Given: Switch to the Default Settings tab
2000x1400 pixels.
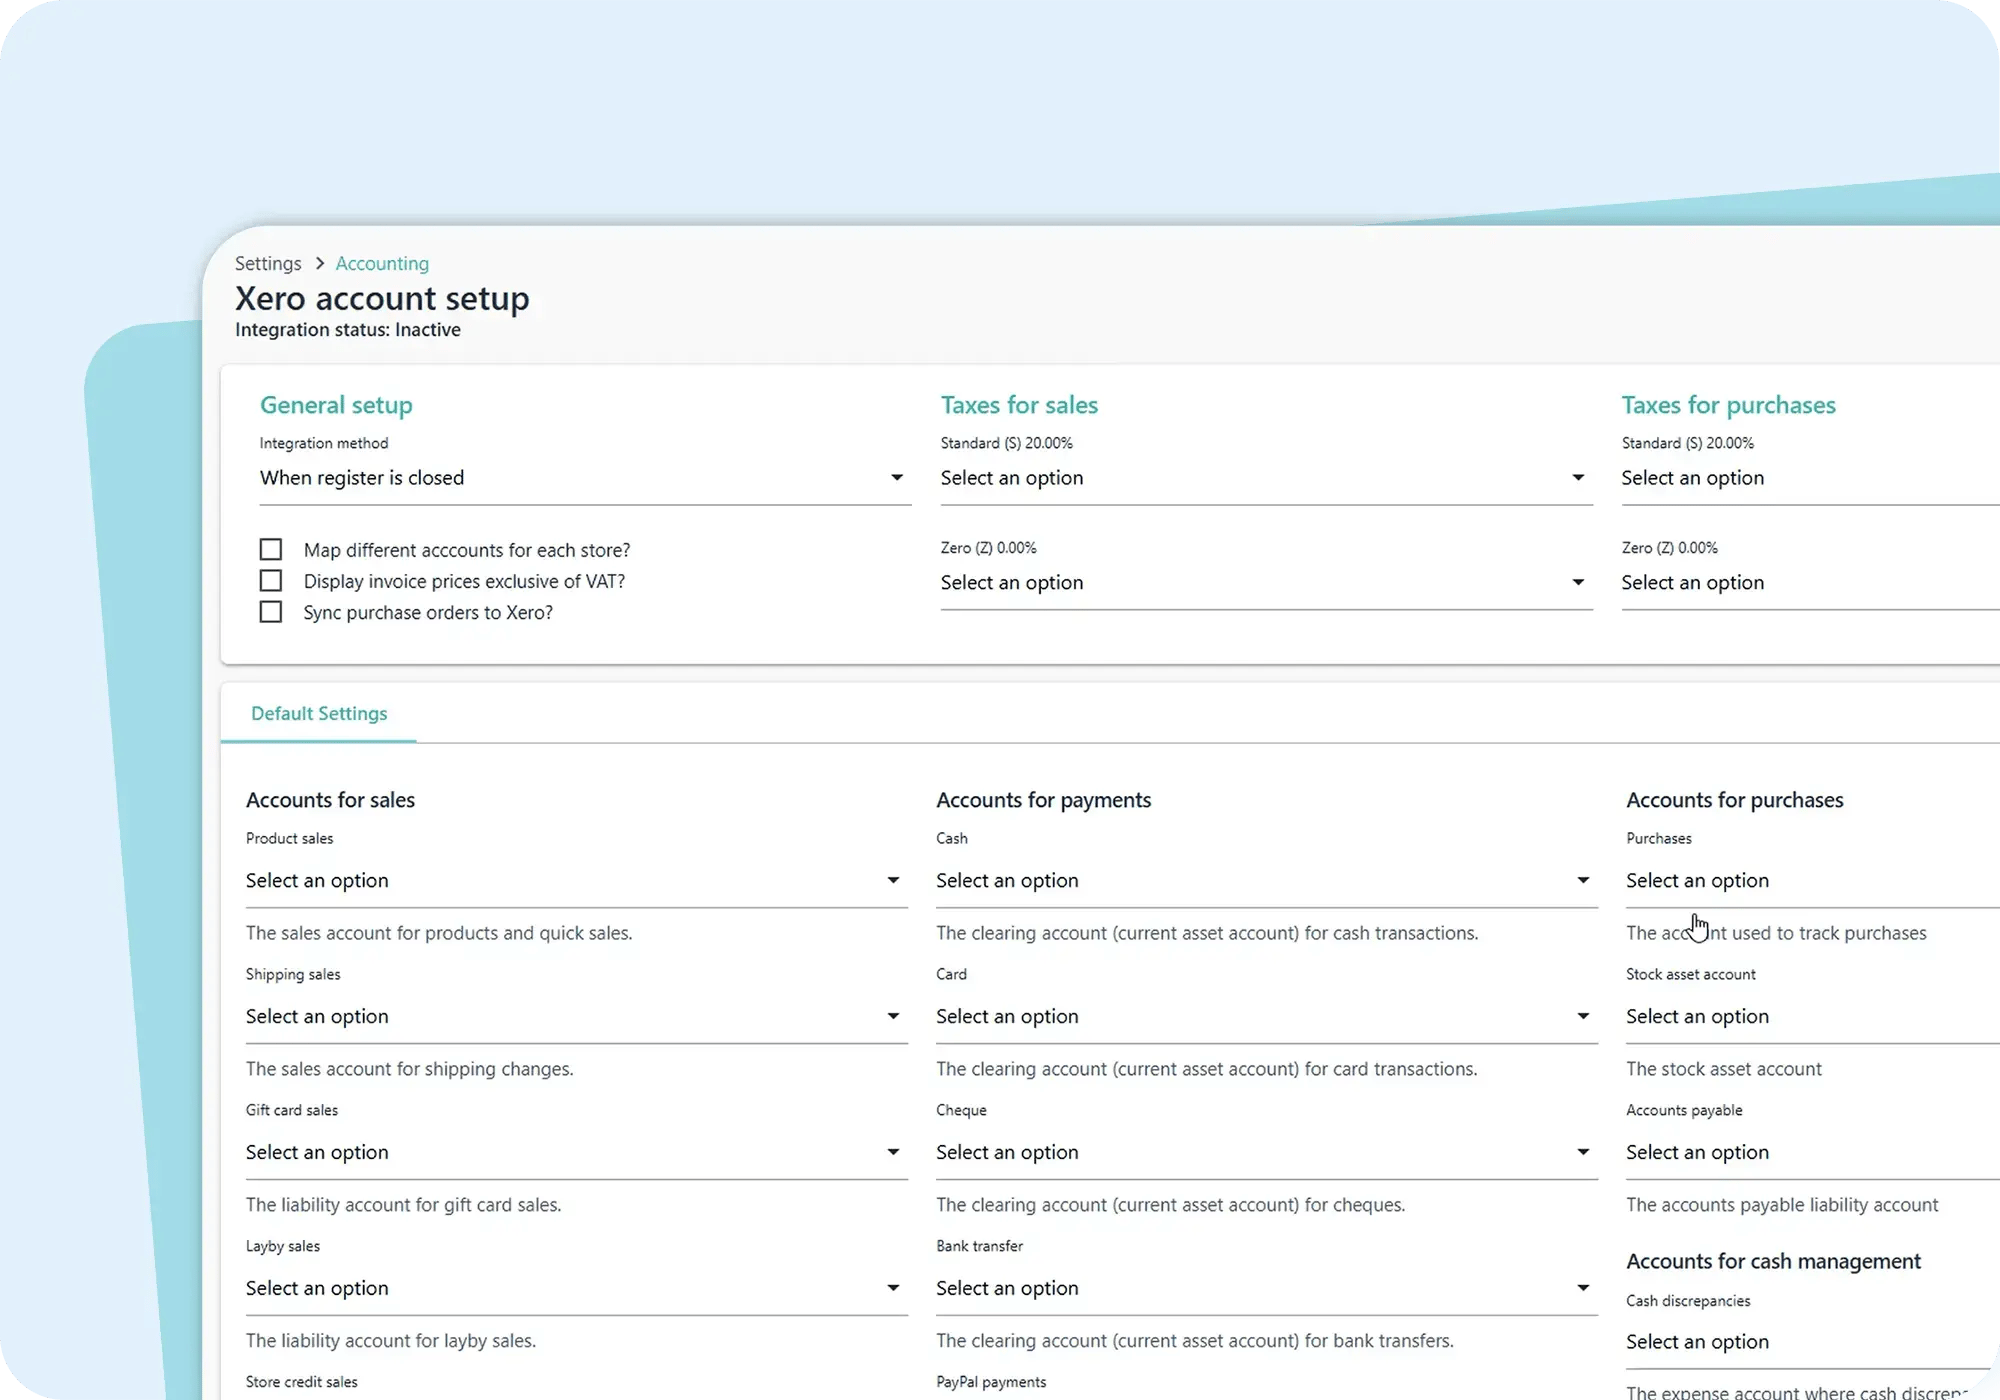Looking at the screenshot, I should coord(318,713).
